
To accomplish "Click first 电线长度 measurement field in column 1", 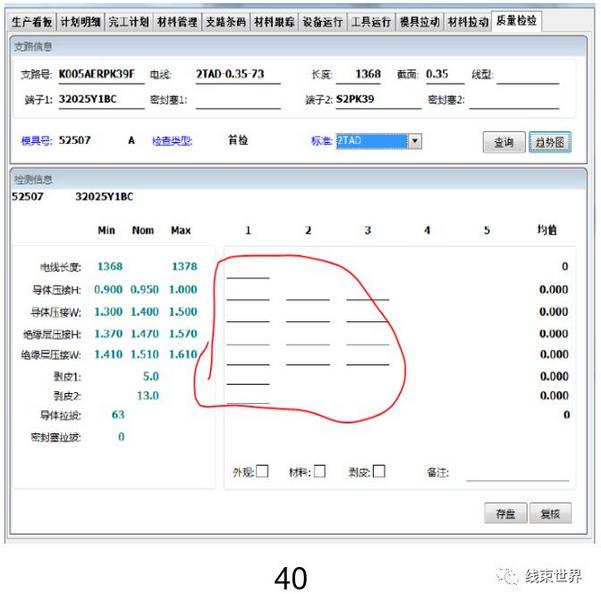I will (248, 268).
